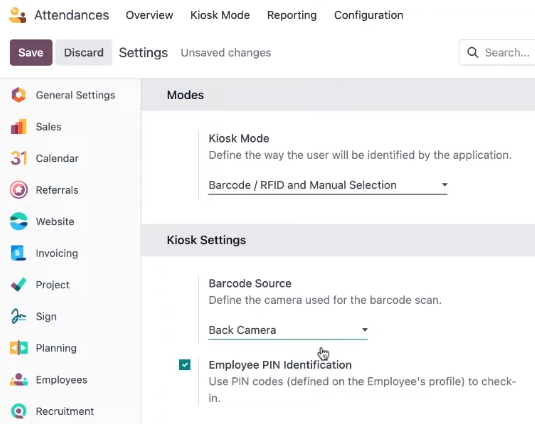Open the Calendar 31 icon
Screen dimensions: 535x424
click(19, 158)
